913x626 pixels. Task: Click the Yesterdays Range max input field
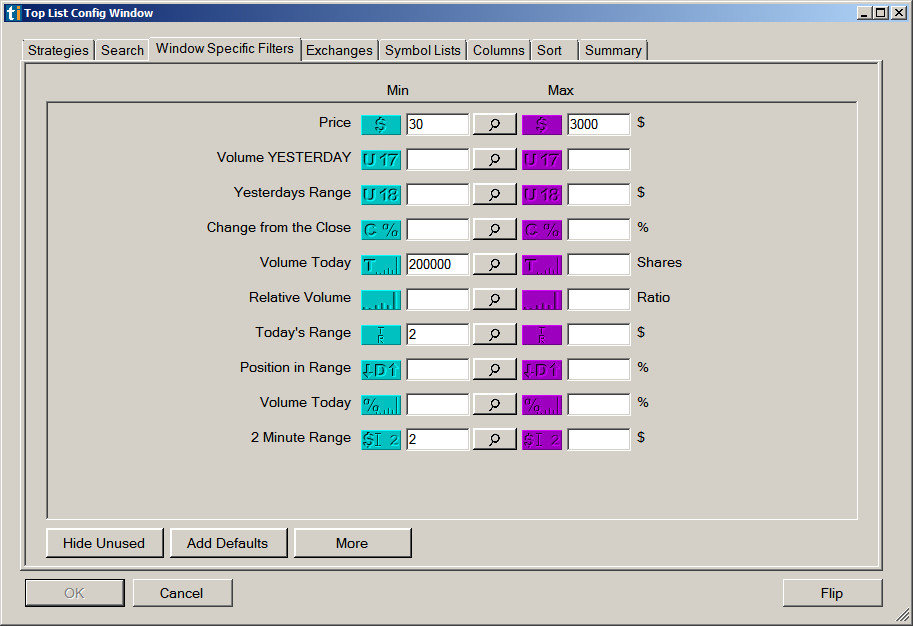coord(599,194)
